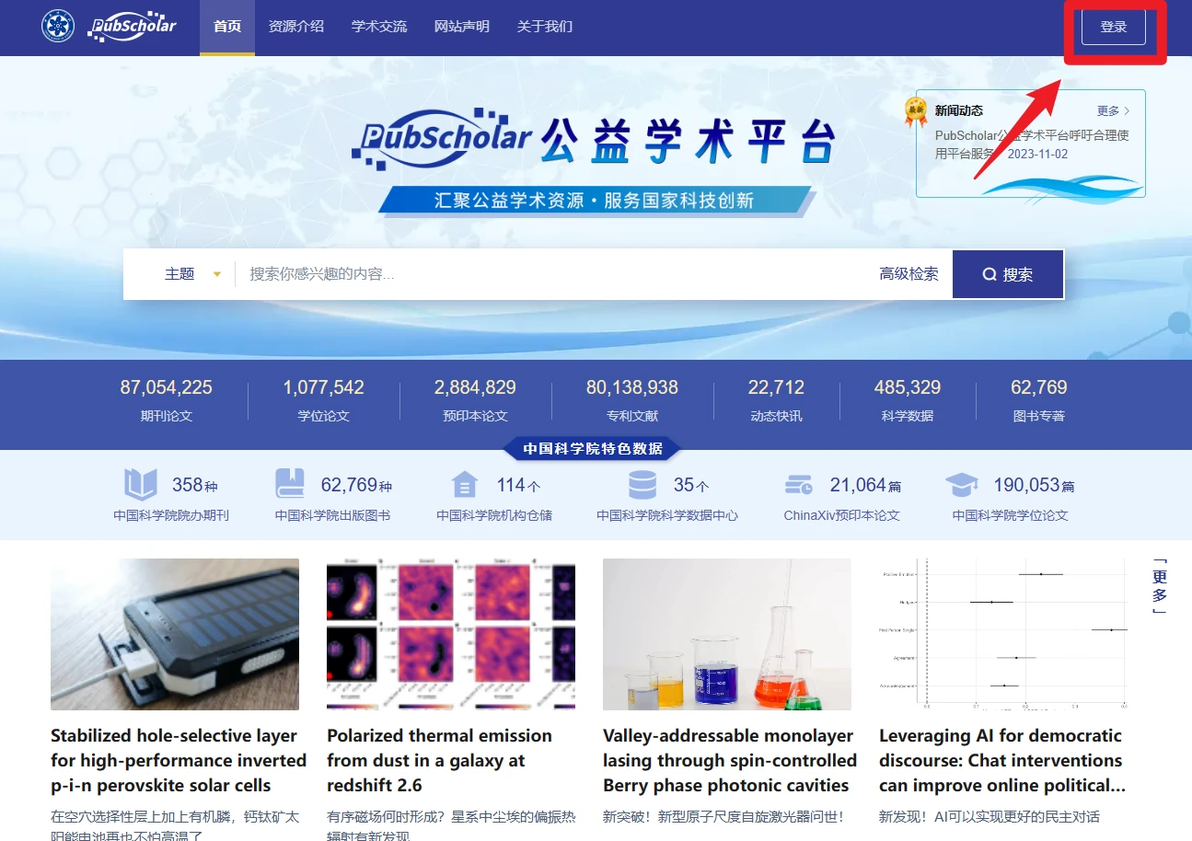1192x841 pixels.
Task: Click the 新闻动态 medal badge icon
Action: pyautogui.click(x=915, y=112)
